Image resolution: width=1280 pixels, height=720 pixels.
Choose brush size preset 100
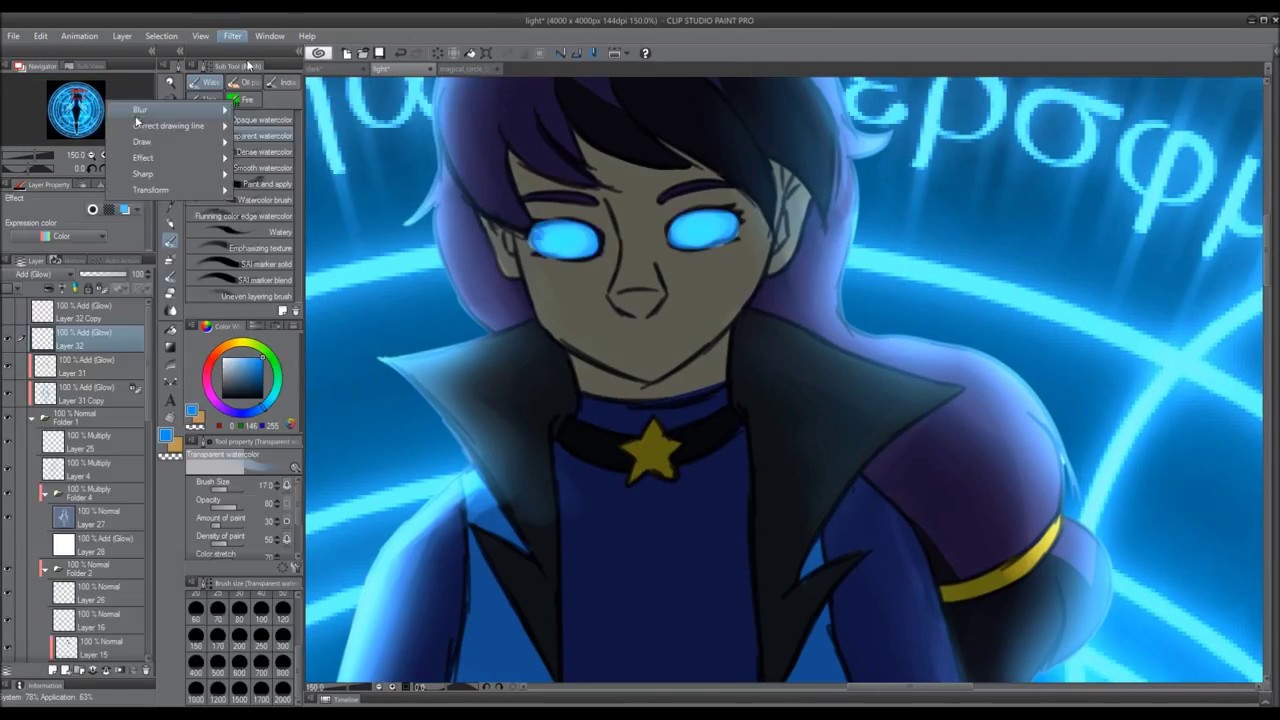coord(262,611)
